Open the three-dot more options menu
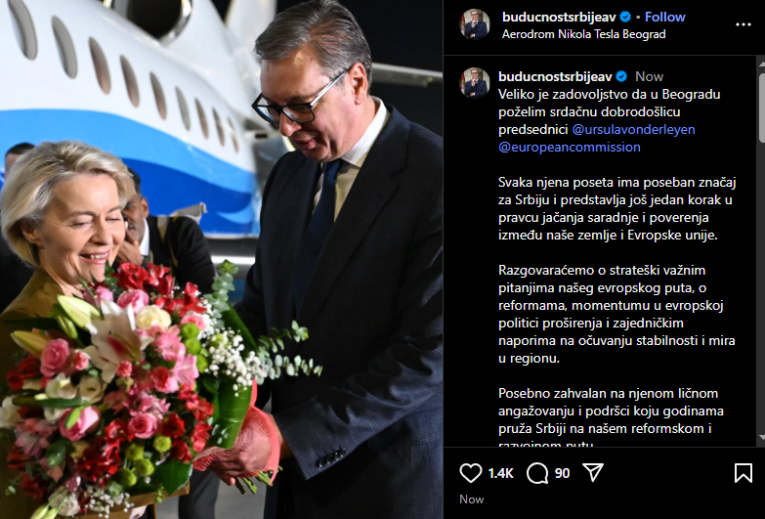 coord(743,25)
